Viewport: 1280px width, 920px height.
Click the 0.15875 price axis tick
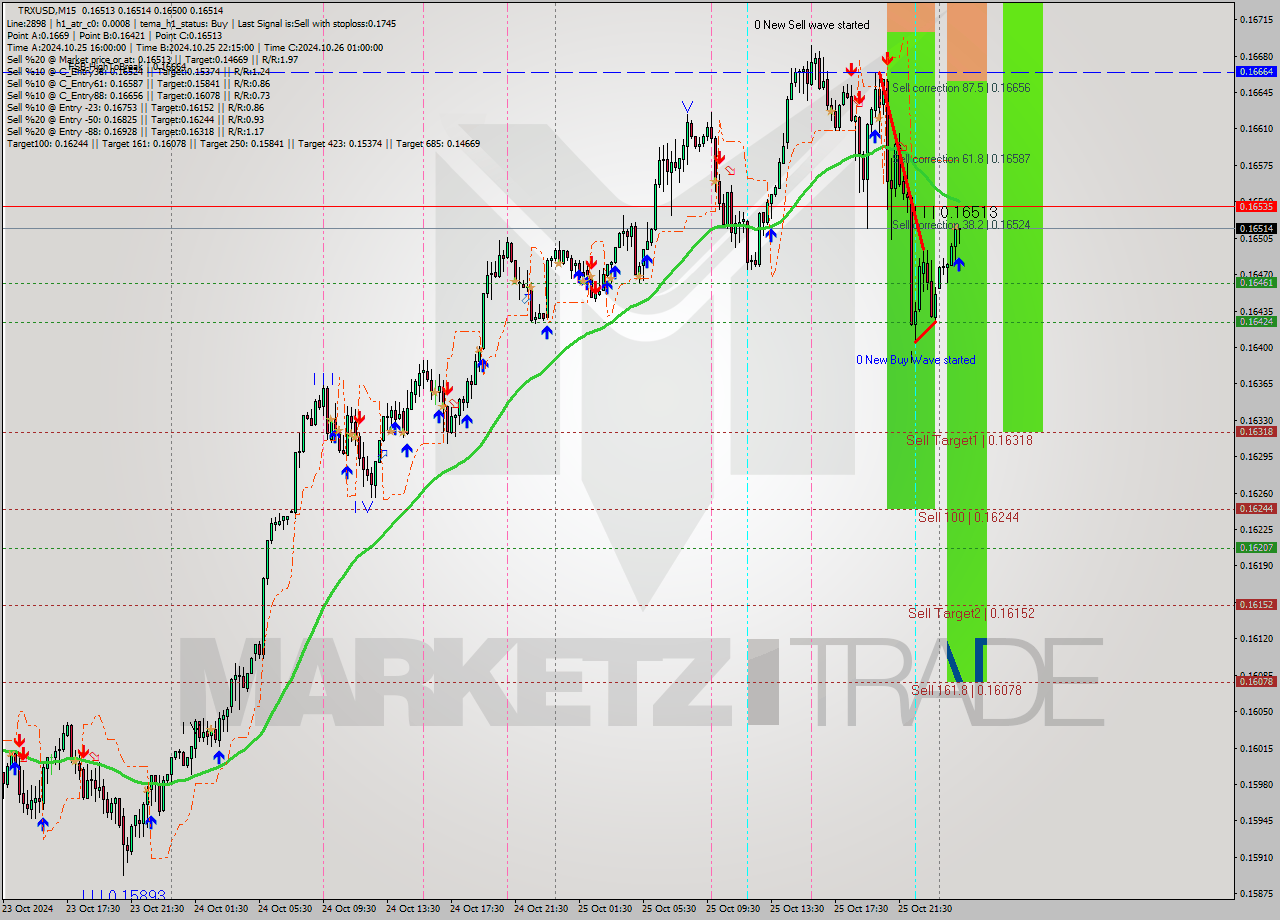pyautogui.click(x=1256, y=894)
